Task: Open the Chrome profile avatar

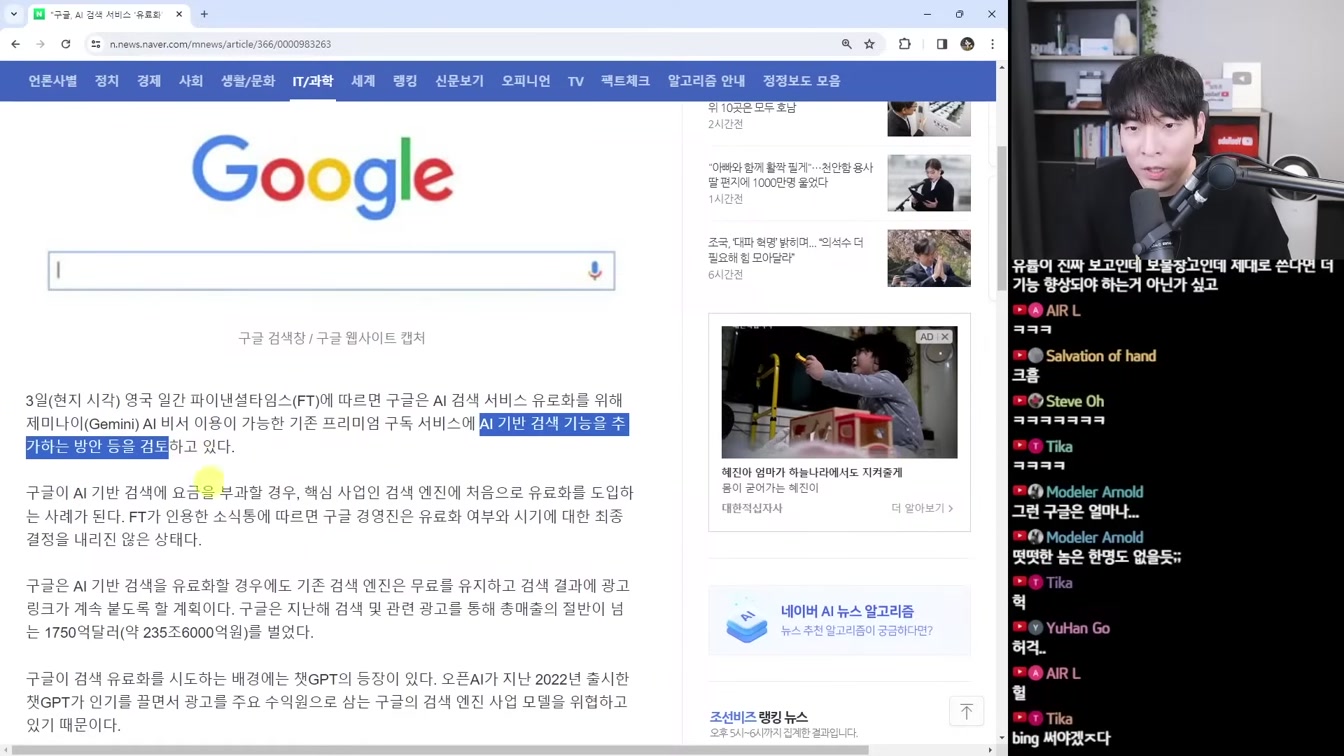Action: coord(967,44)
